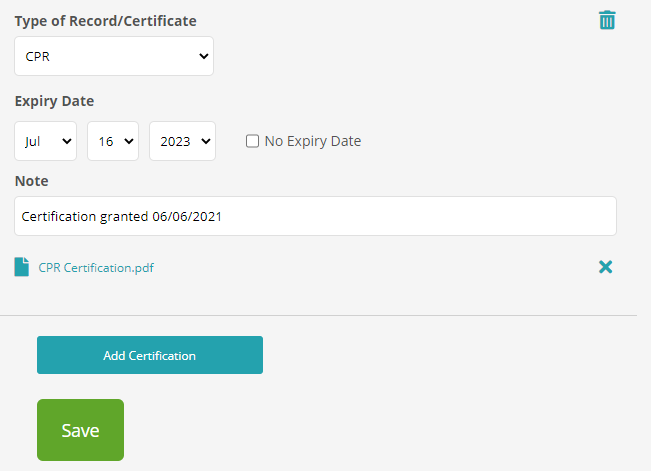Screen dimensions: 651x471
Task: Click the trash icon to delete certification
Action: pos(607,20)
